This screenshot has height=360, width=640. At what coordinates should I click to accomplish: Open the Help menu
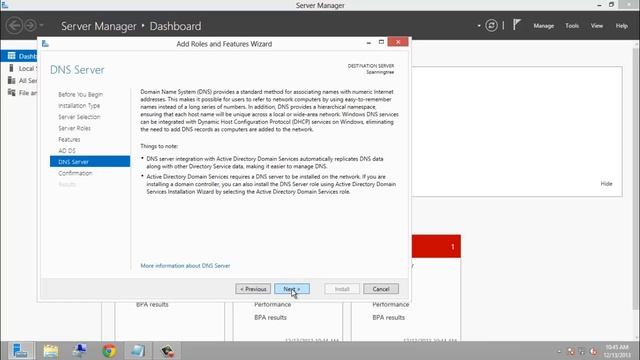(x=621, y=26)
